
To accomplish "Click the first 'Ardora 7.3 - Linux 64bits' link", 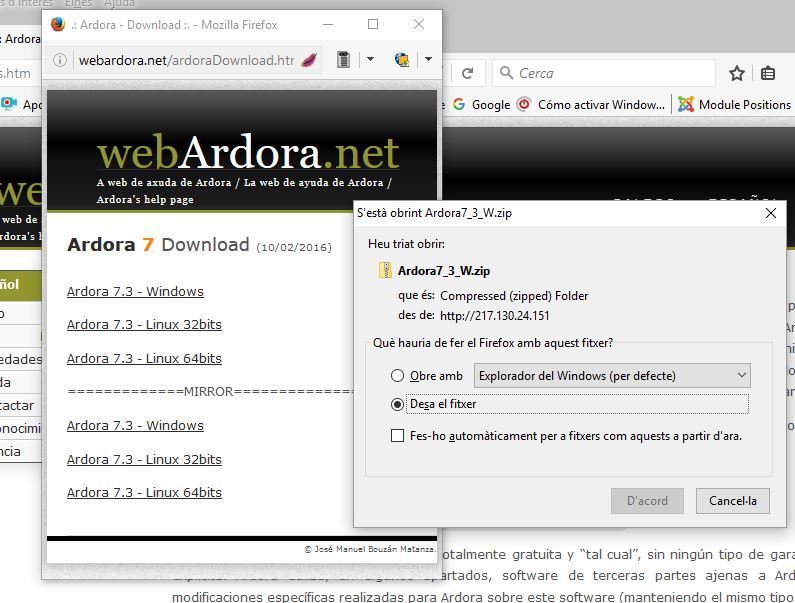I will click(x=144, y=358).
